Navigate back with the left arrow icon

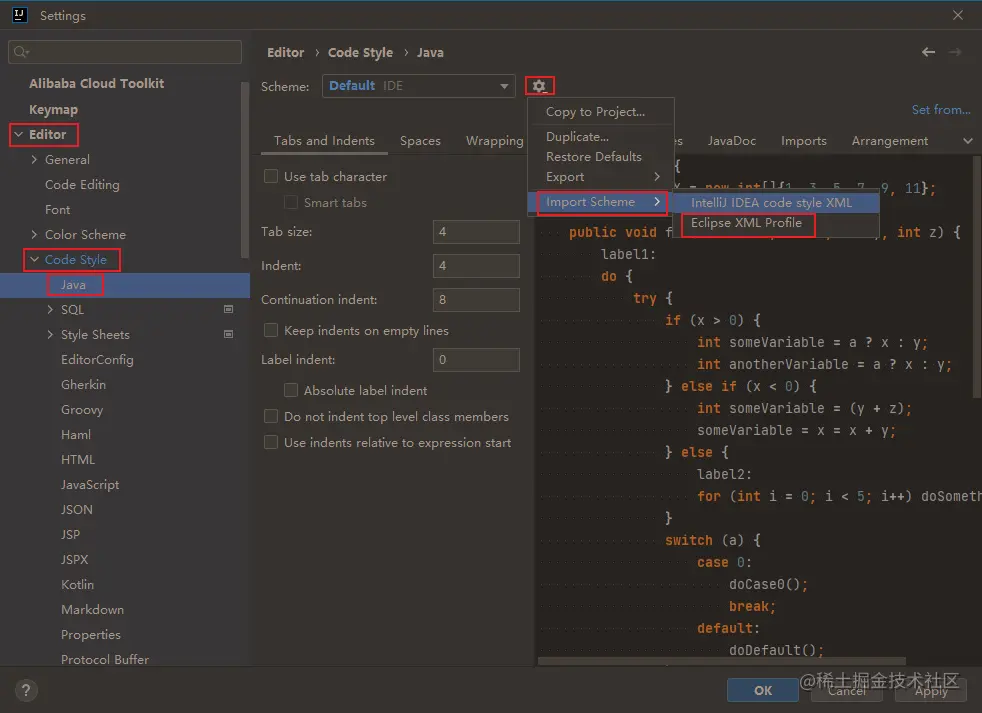(x=928, y=52)
